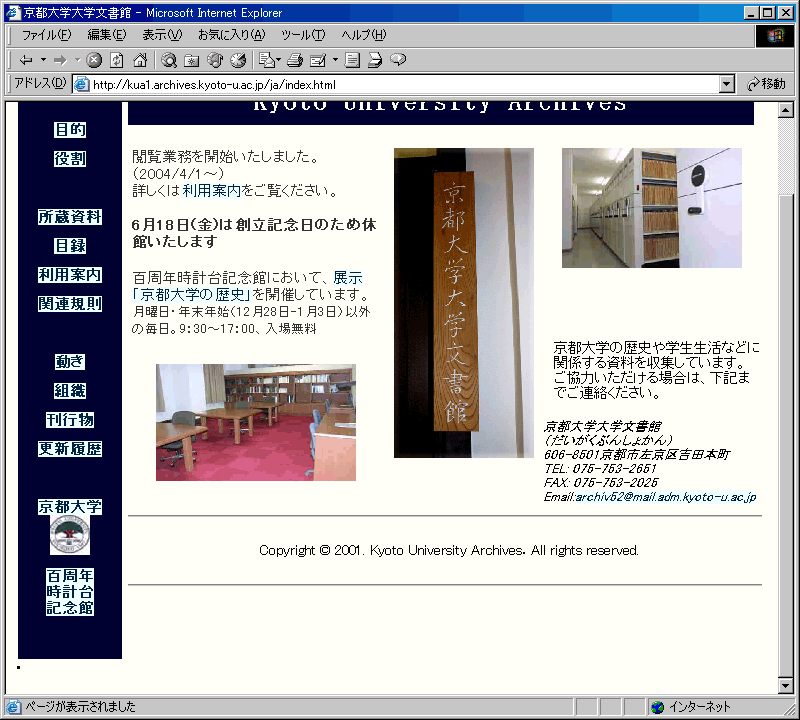Follow the 京都大学 sidebar link
Viewport: 800px width, 720px height.
point(70,507)
